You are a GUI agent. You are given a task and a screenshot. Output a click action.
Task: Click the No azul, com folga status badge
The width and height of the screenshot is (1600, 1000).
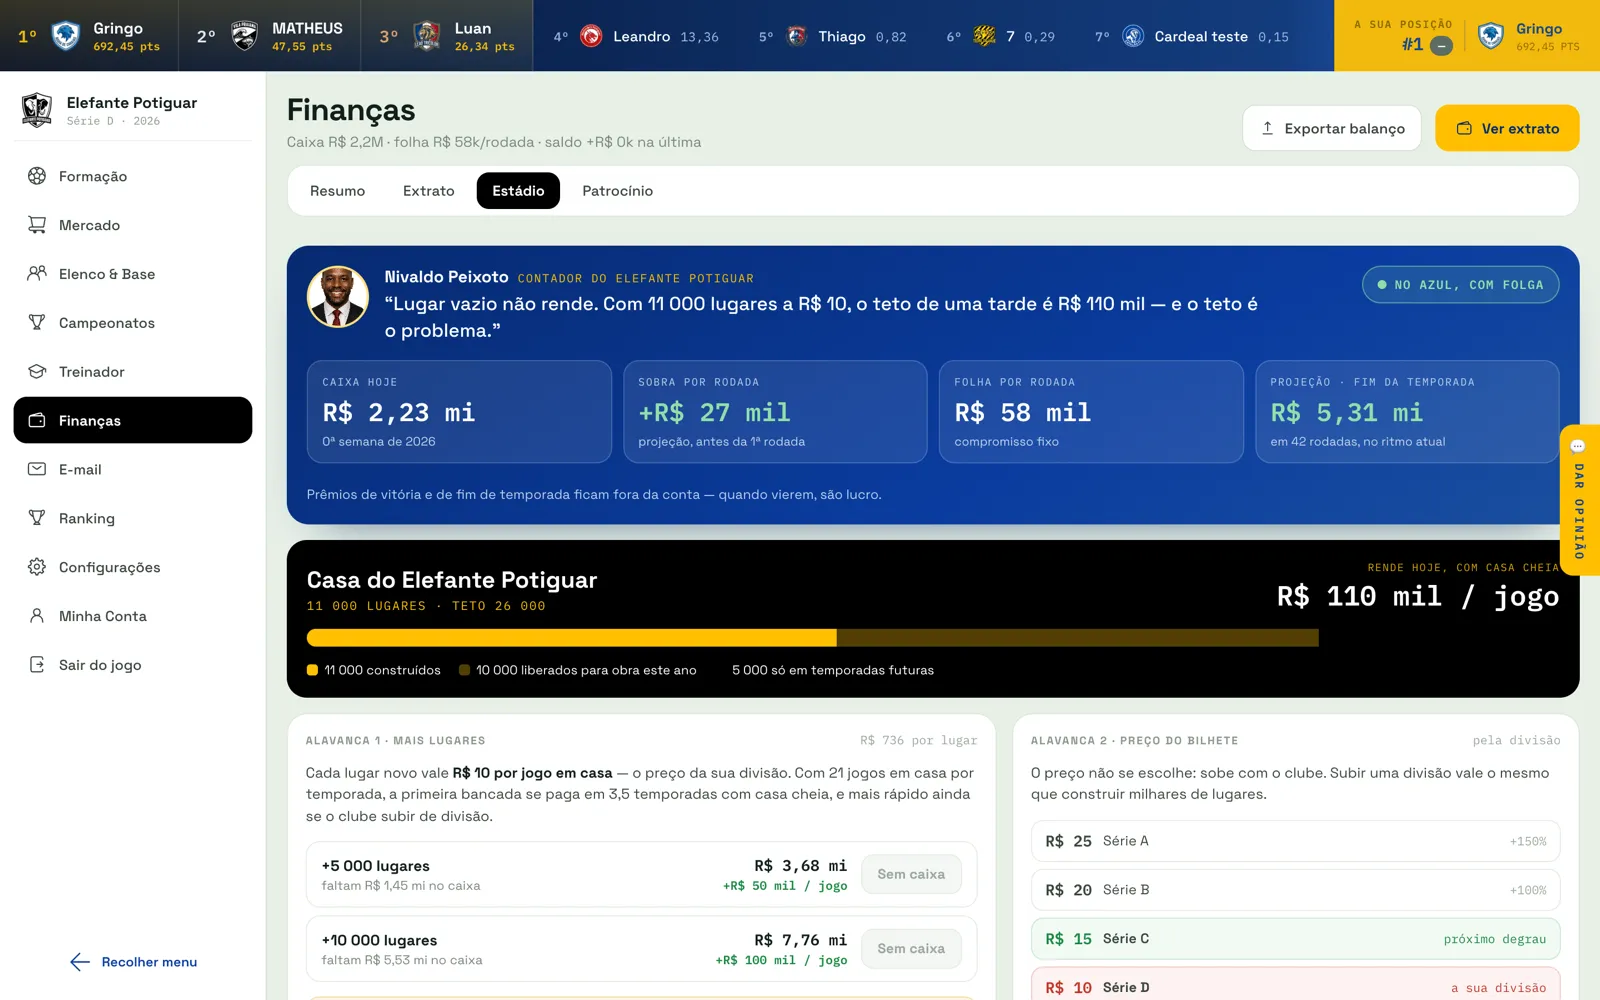(x=1460, y=285)
